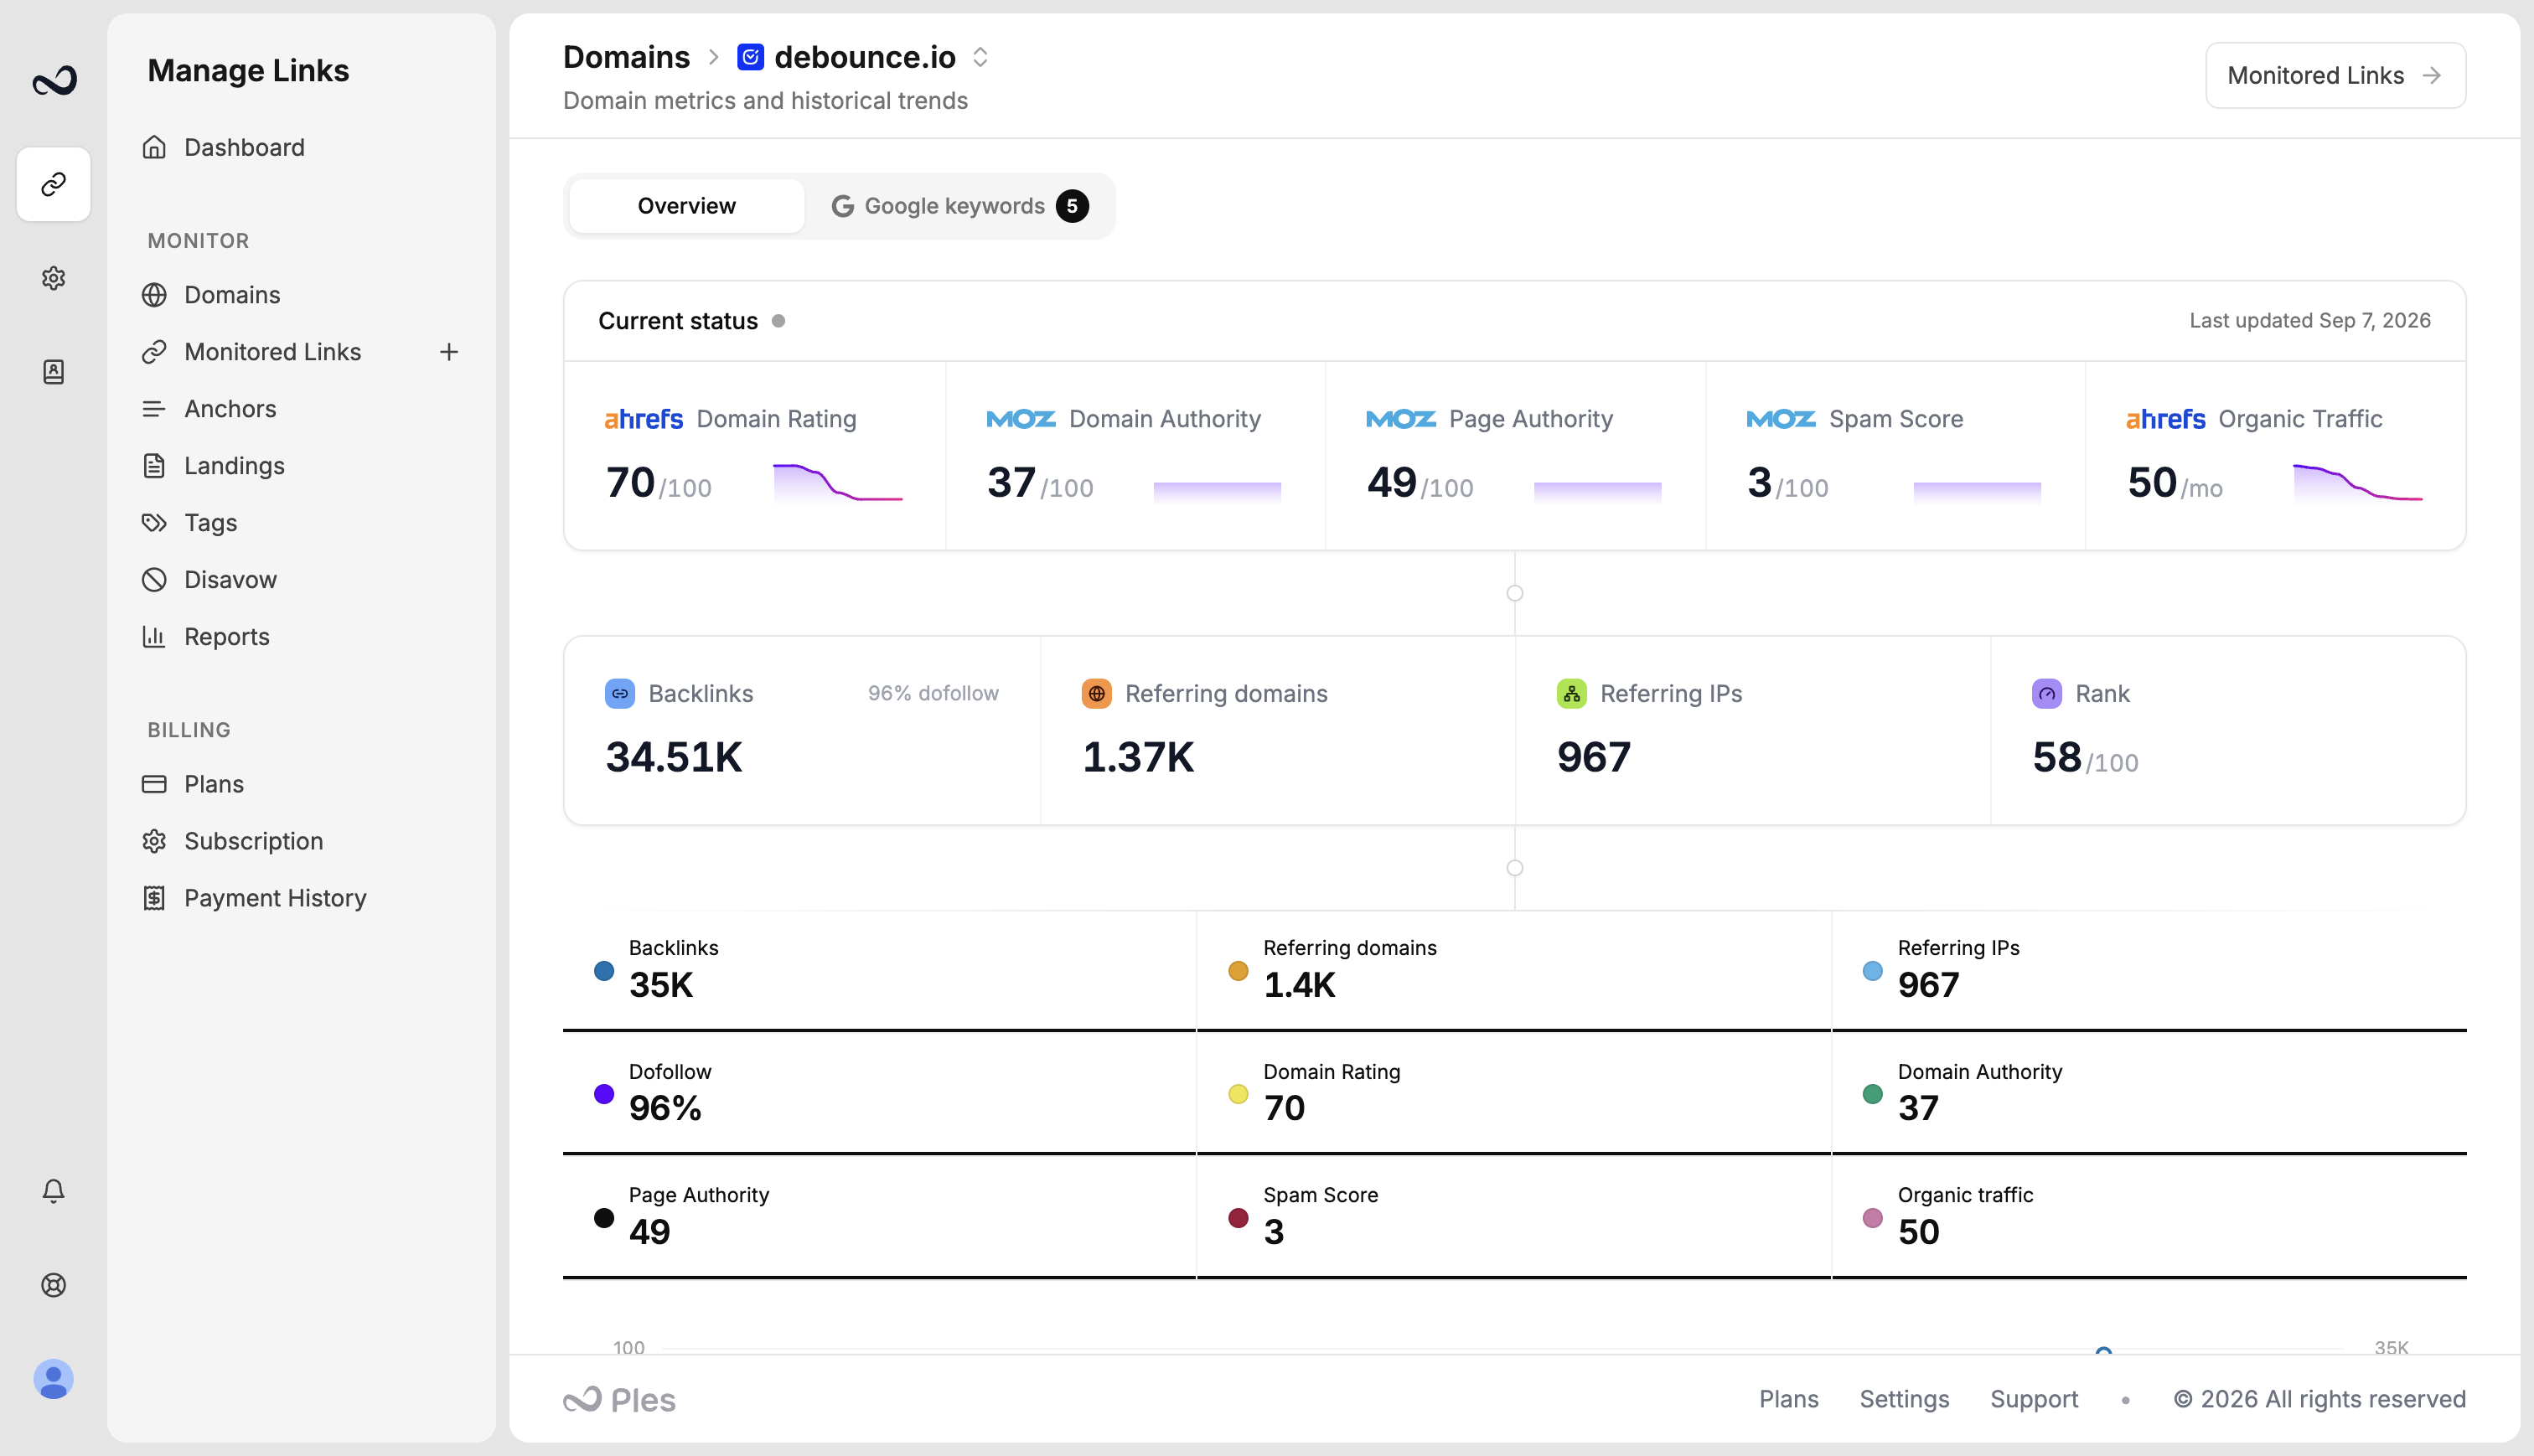This screenshot has width=2534, height=1456.
Task: Click the Ples infinity logo in the left rail
Action: click(x=54, y=80)
